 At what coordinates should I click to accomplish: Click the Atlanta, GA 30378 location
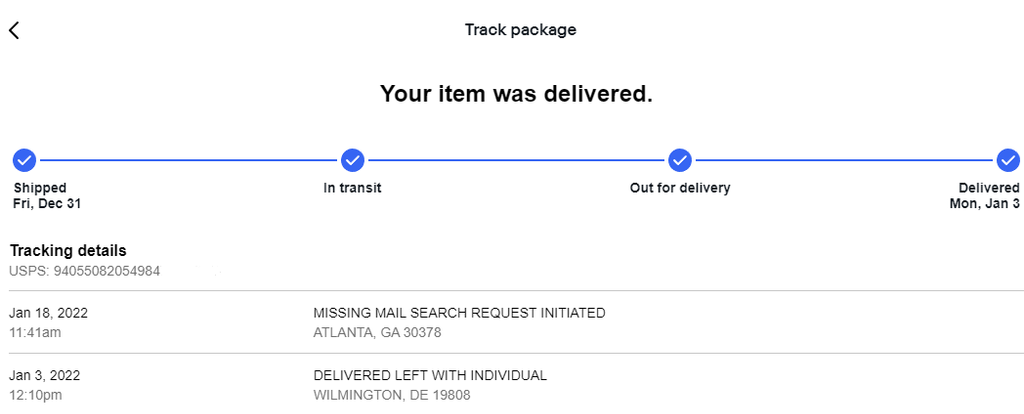[x=377, y=332]
